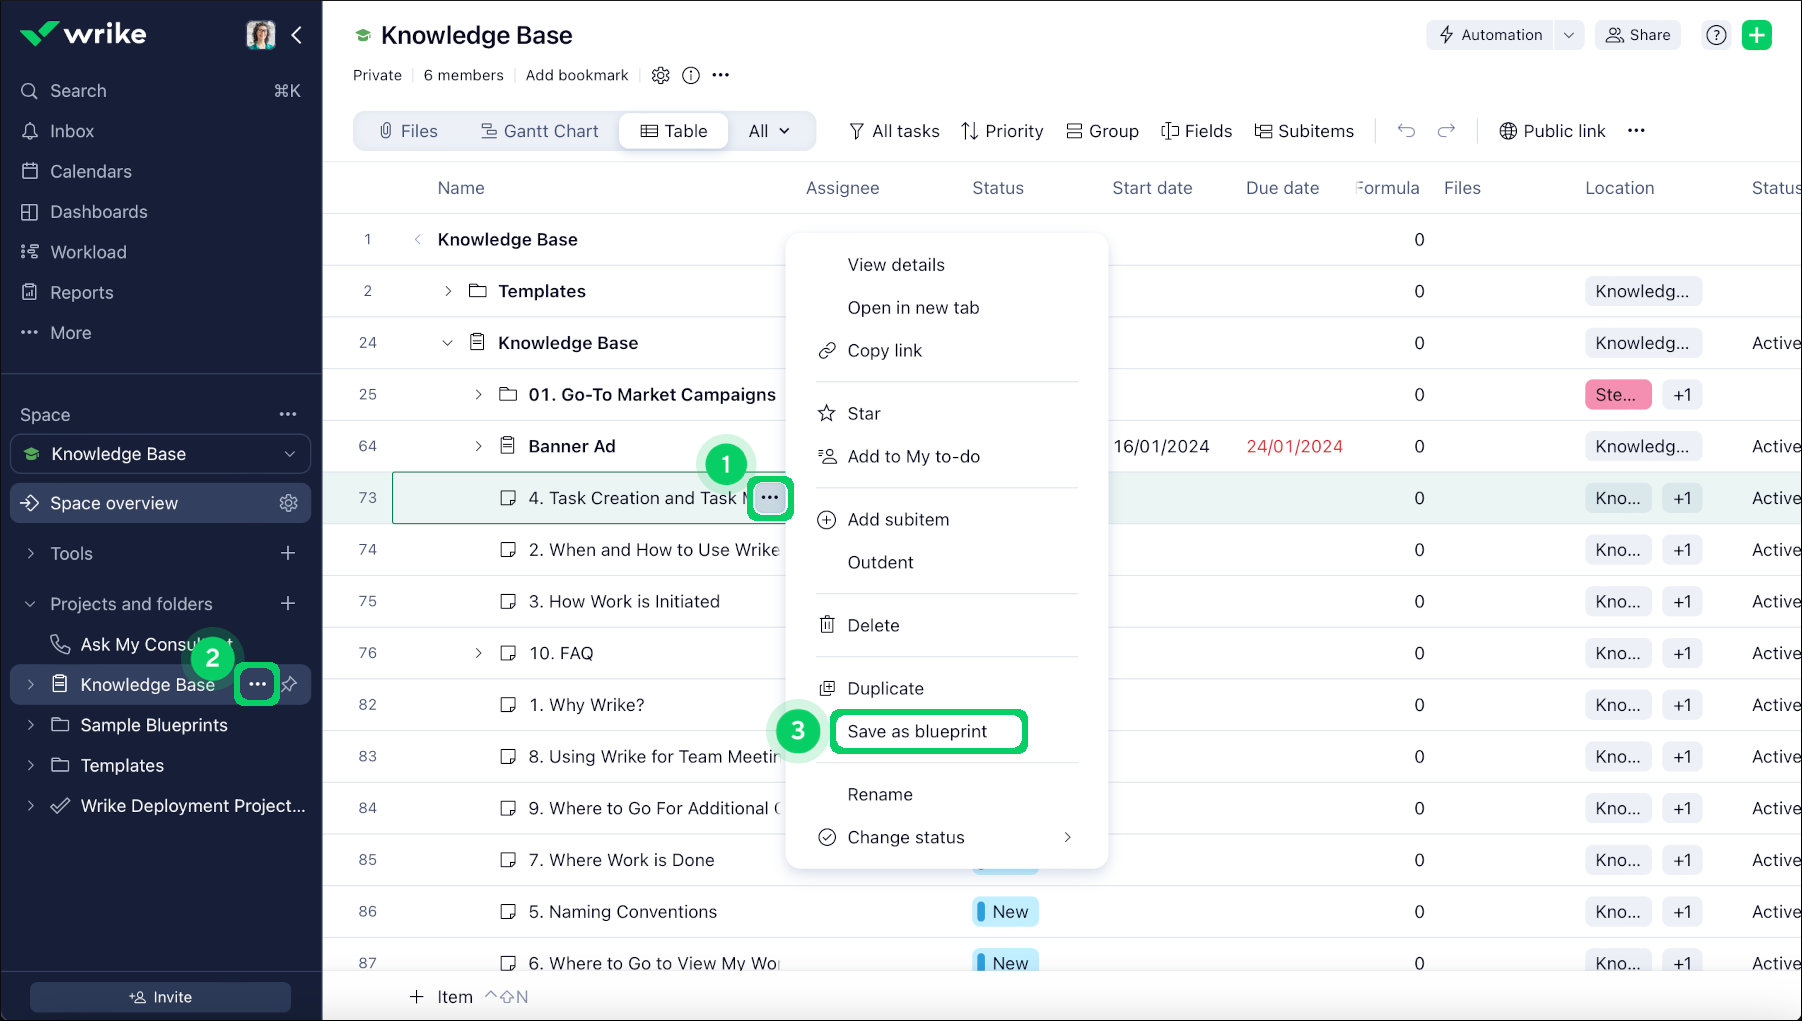Click the pink Ste... location tag
The width and height of the screenshot is (1802, 1021).
[x=1617, y=395]
